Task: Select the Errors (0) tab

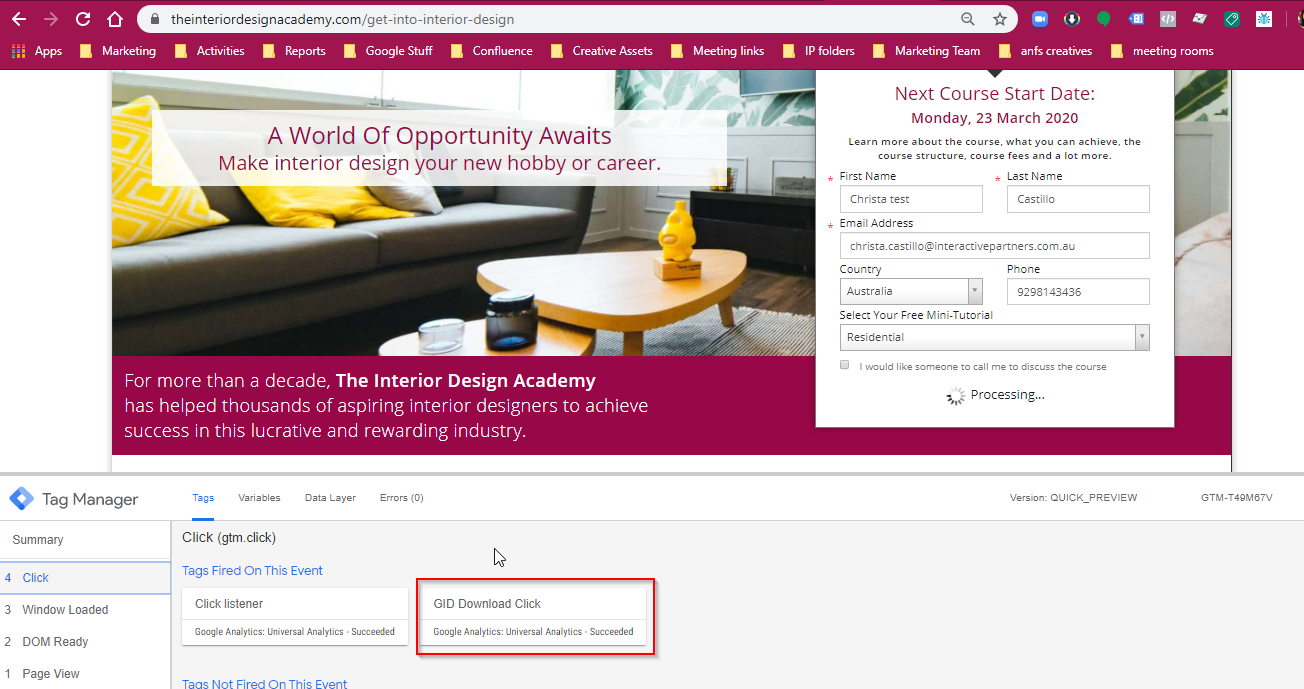Action: [x=401, y=498]
